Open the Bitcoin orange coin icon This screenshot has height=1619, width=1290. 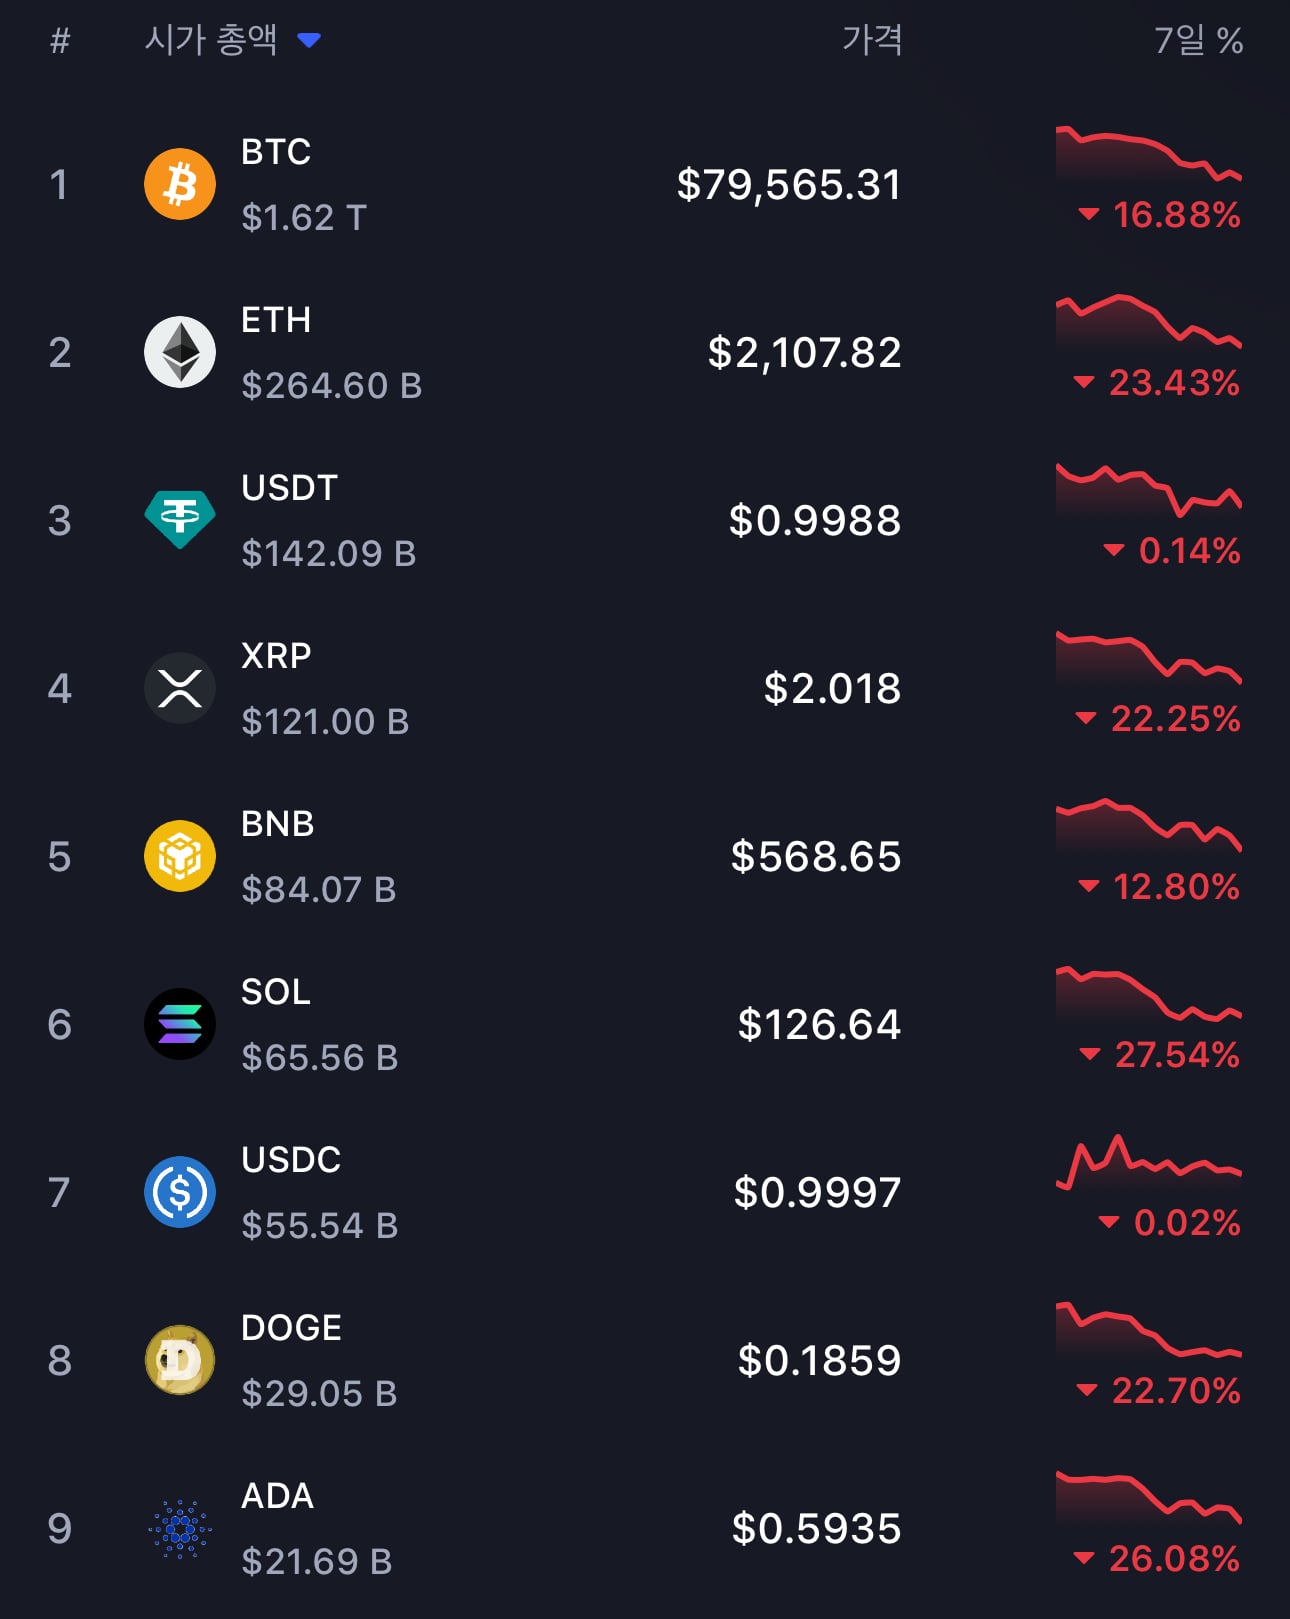click(180, 184)
